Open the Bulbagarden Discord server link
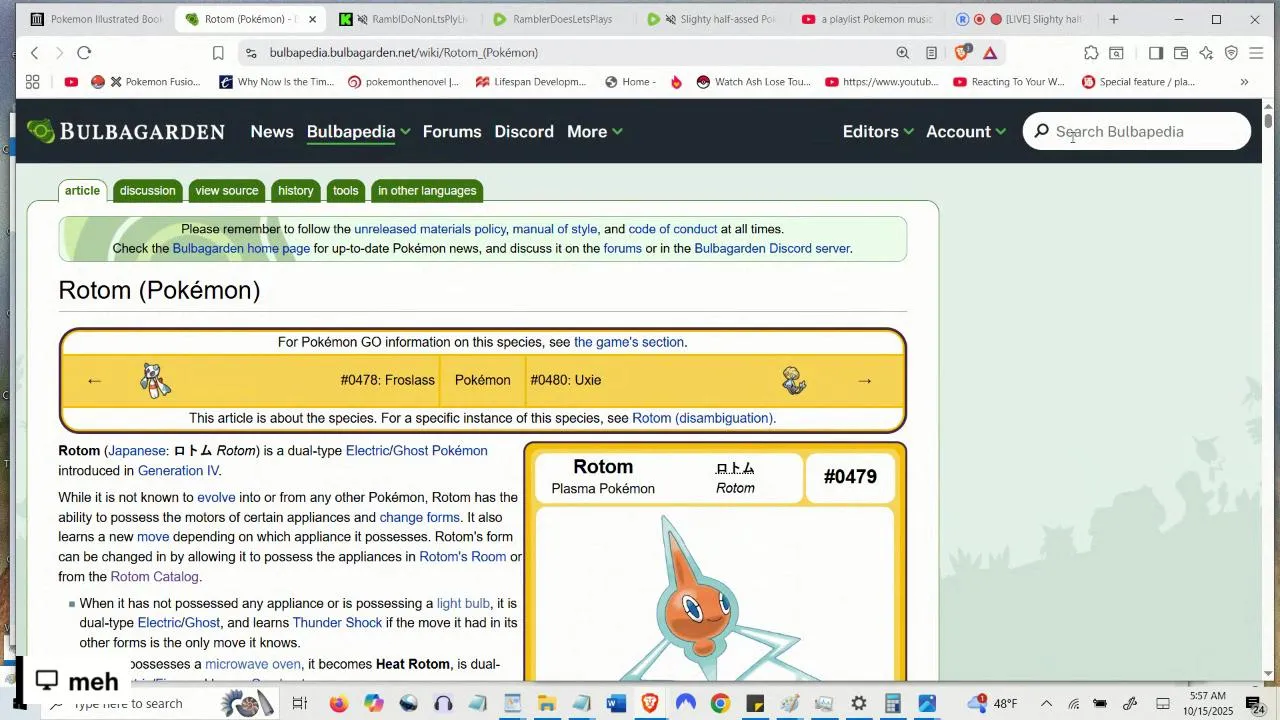The height and width of the screenshot is (720, 1280). tap(771, 249)
